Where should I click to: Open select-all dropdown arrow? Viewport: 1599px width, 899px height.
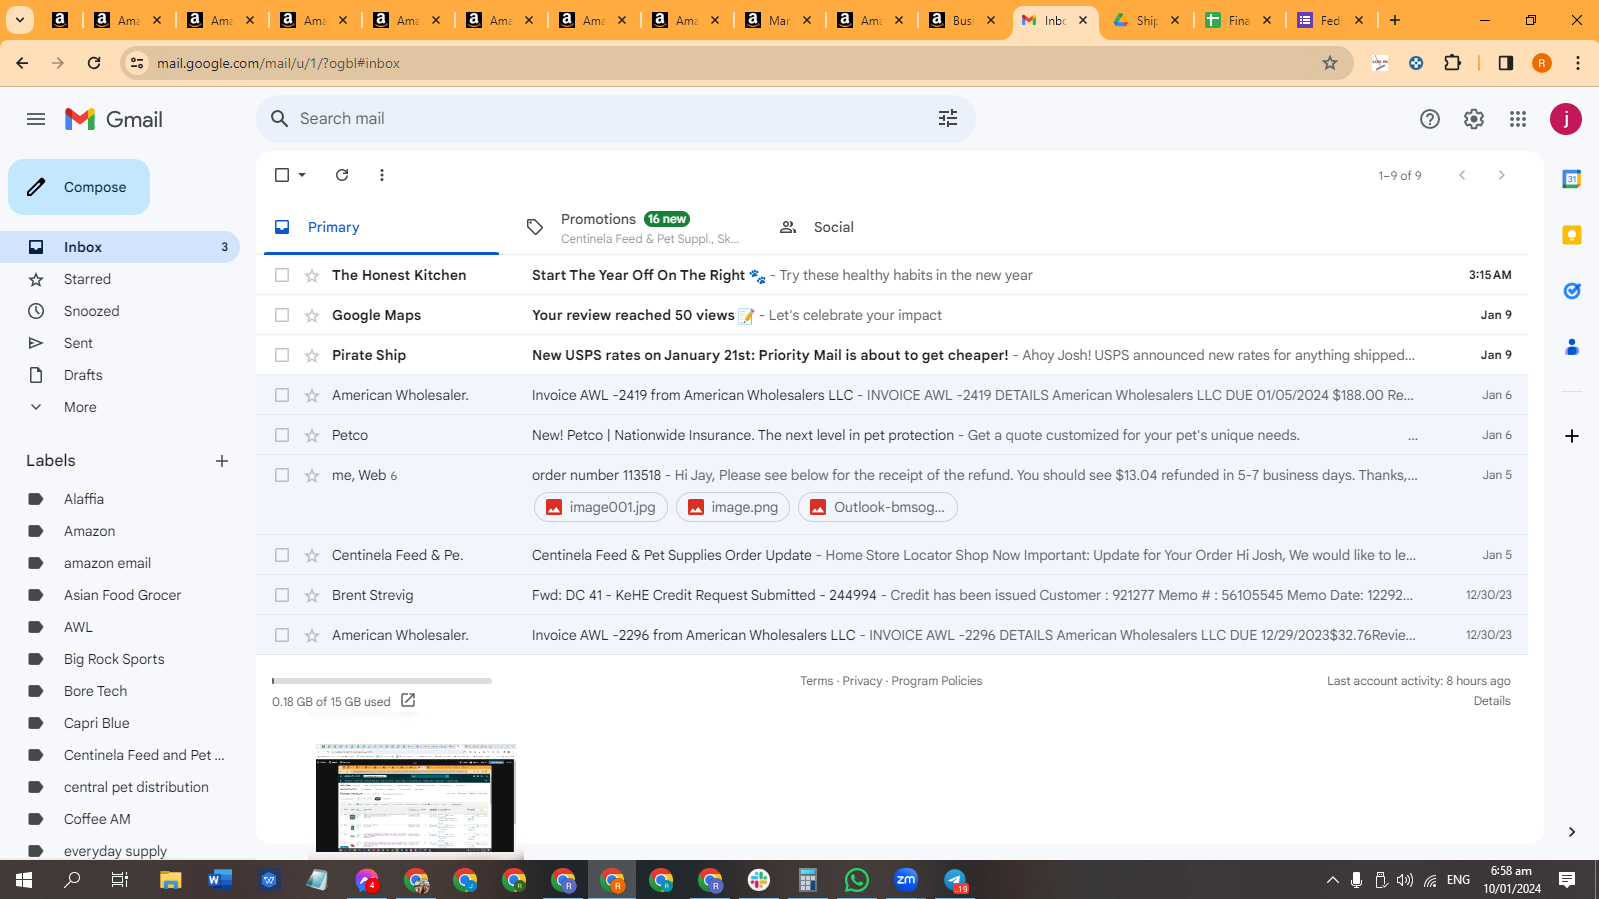point(302,175)
